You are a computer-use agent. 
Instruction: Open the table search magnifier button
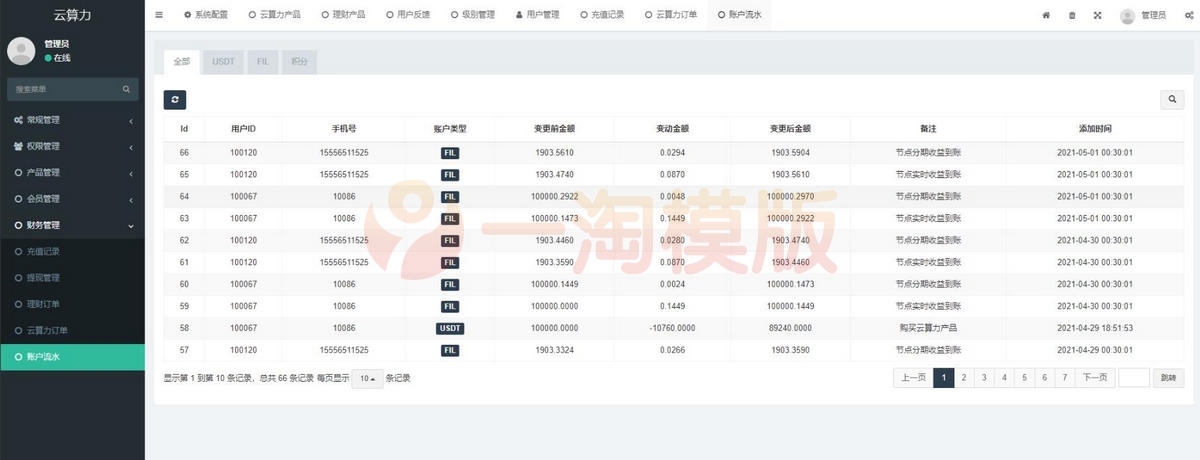(x=1172, y=100)
